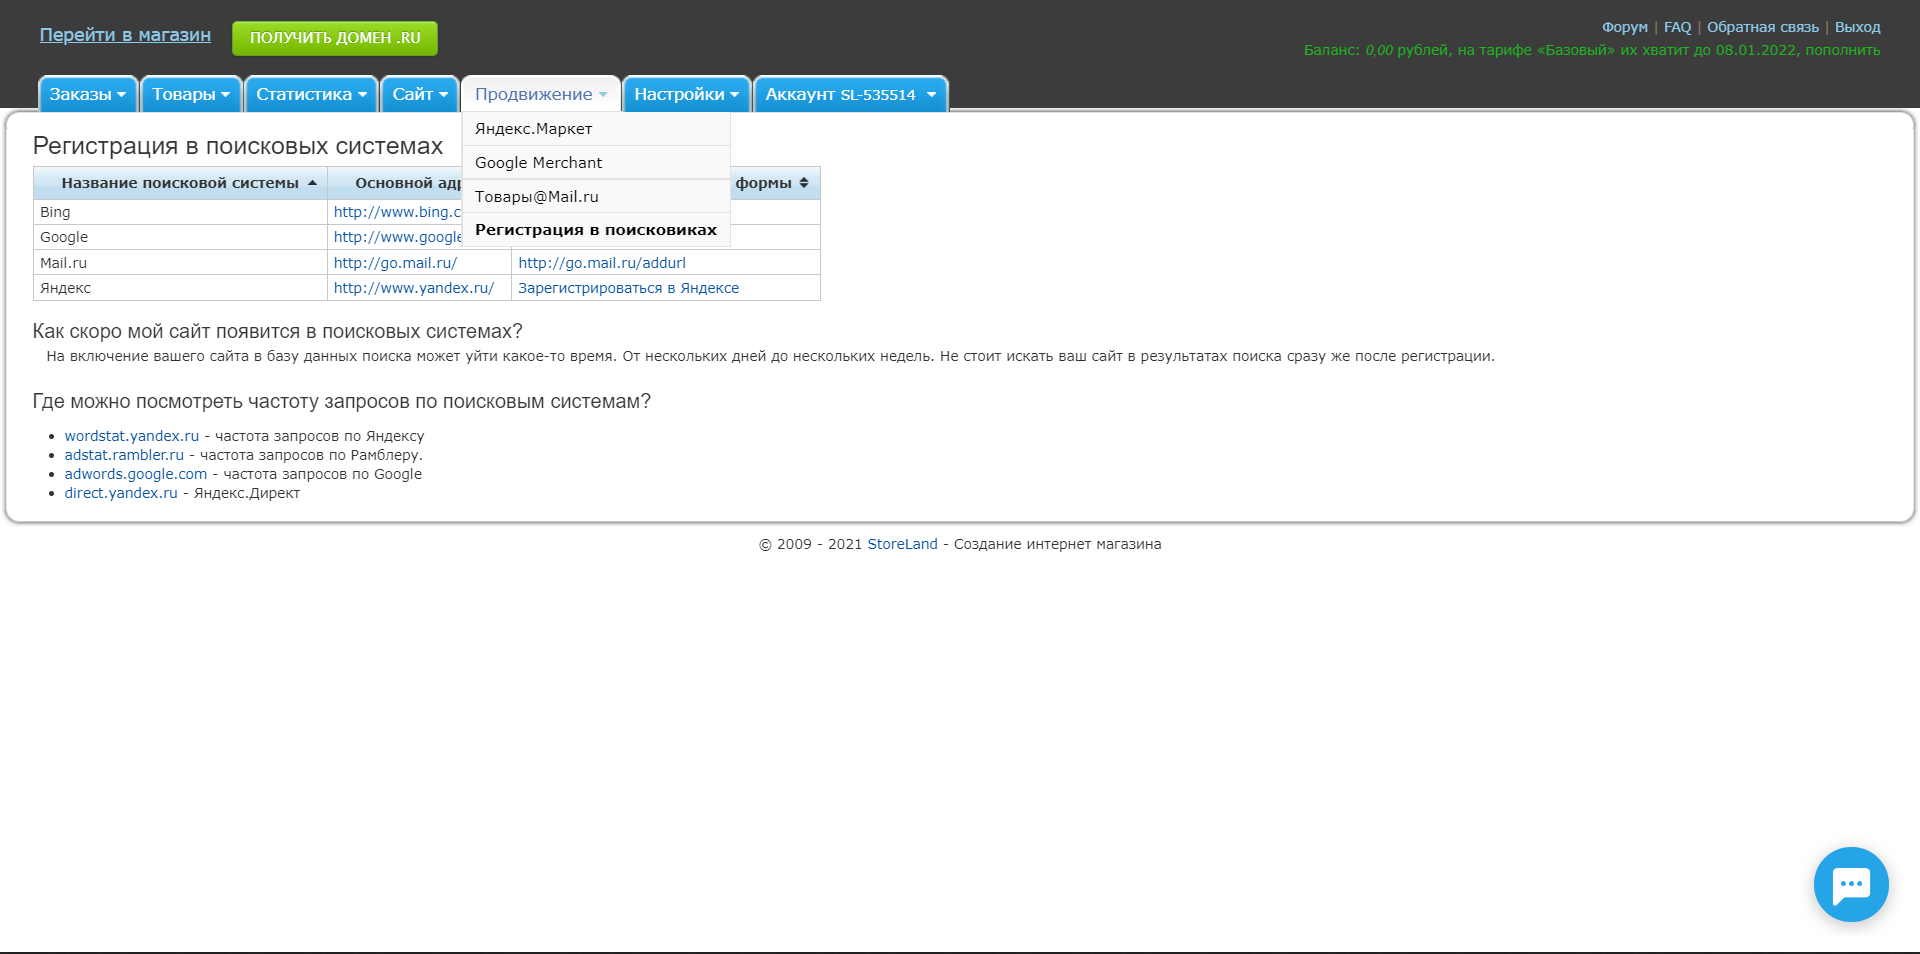Image resolution: width=1920 pixels, height=954 pixels.
Task: Click Обратная связь link
Action: (1763, 27)
